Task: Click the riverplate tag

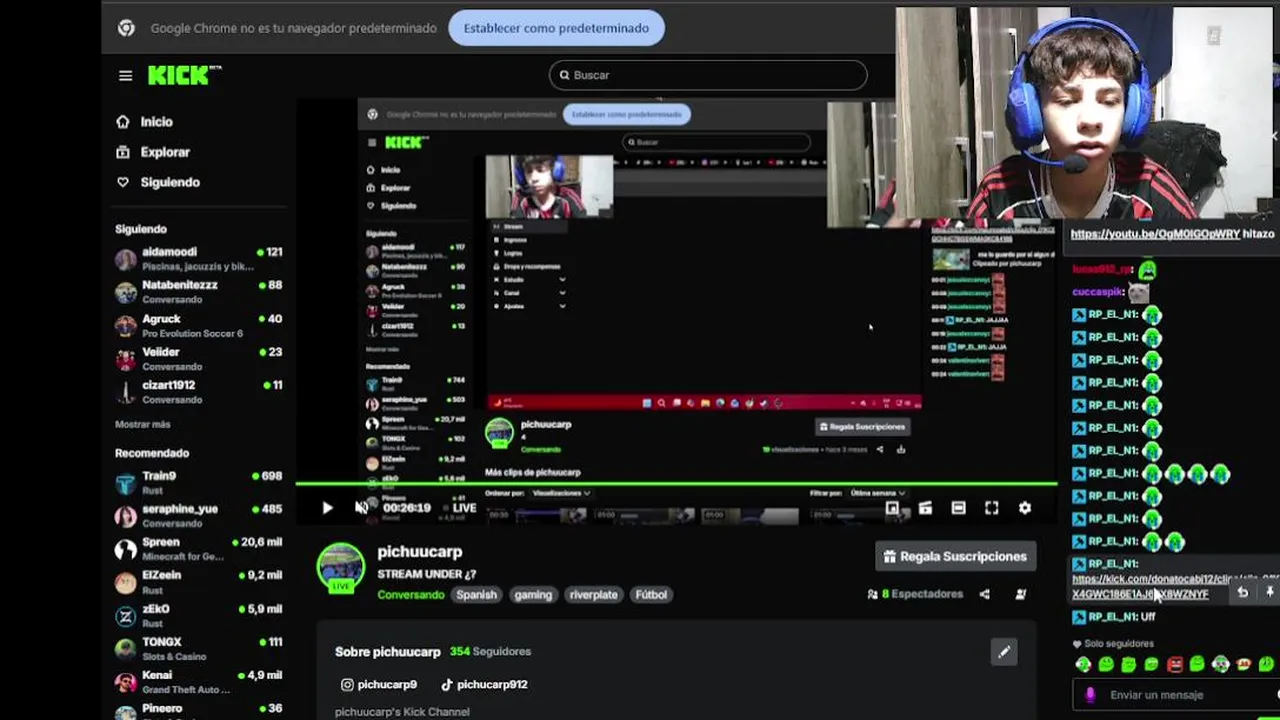Action: (x=593, y=594)
